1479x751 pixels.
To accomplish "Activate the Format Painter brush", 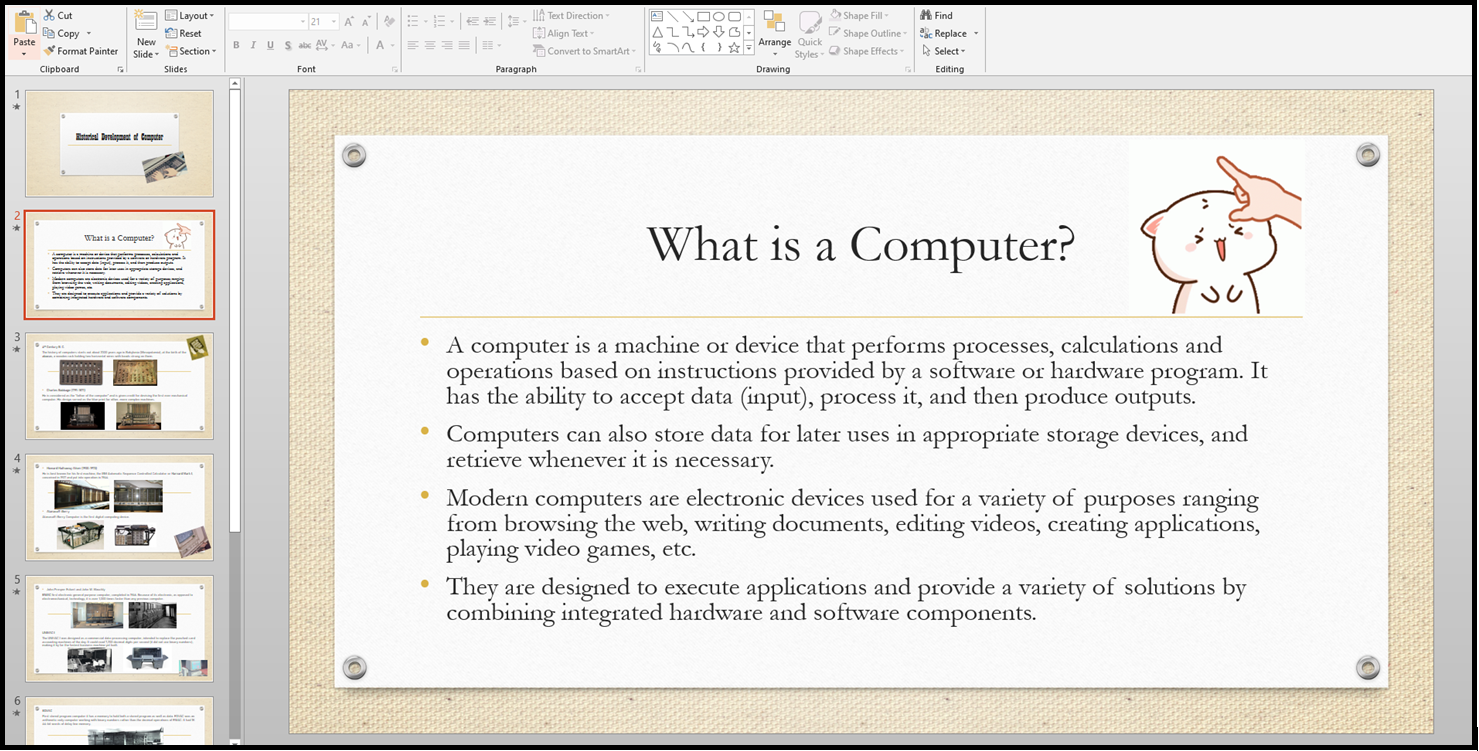I will 49,51.
